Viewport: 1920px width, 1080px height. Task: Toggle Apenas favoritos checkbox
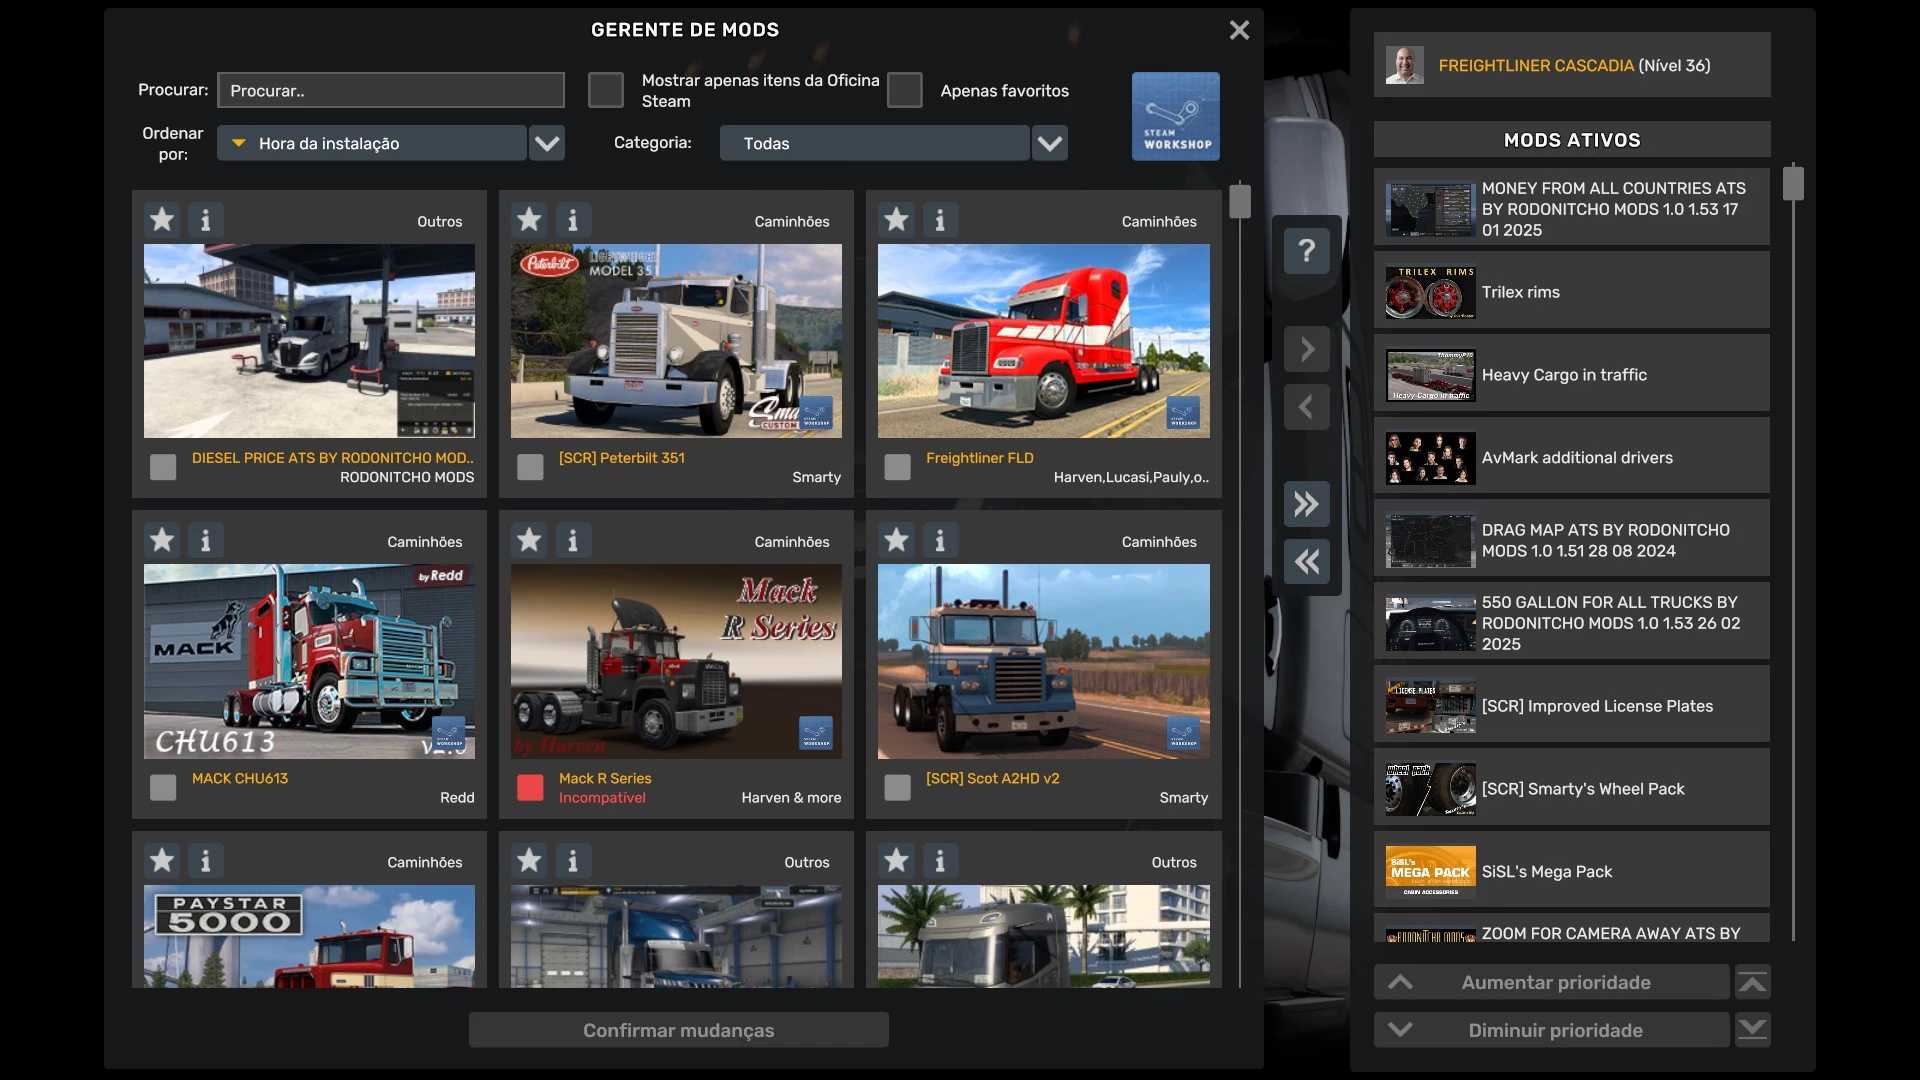[904, 90]
